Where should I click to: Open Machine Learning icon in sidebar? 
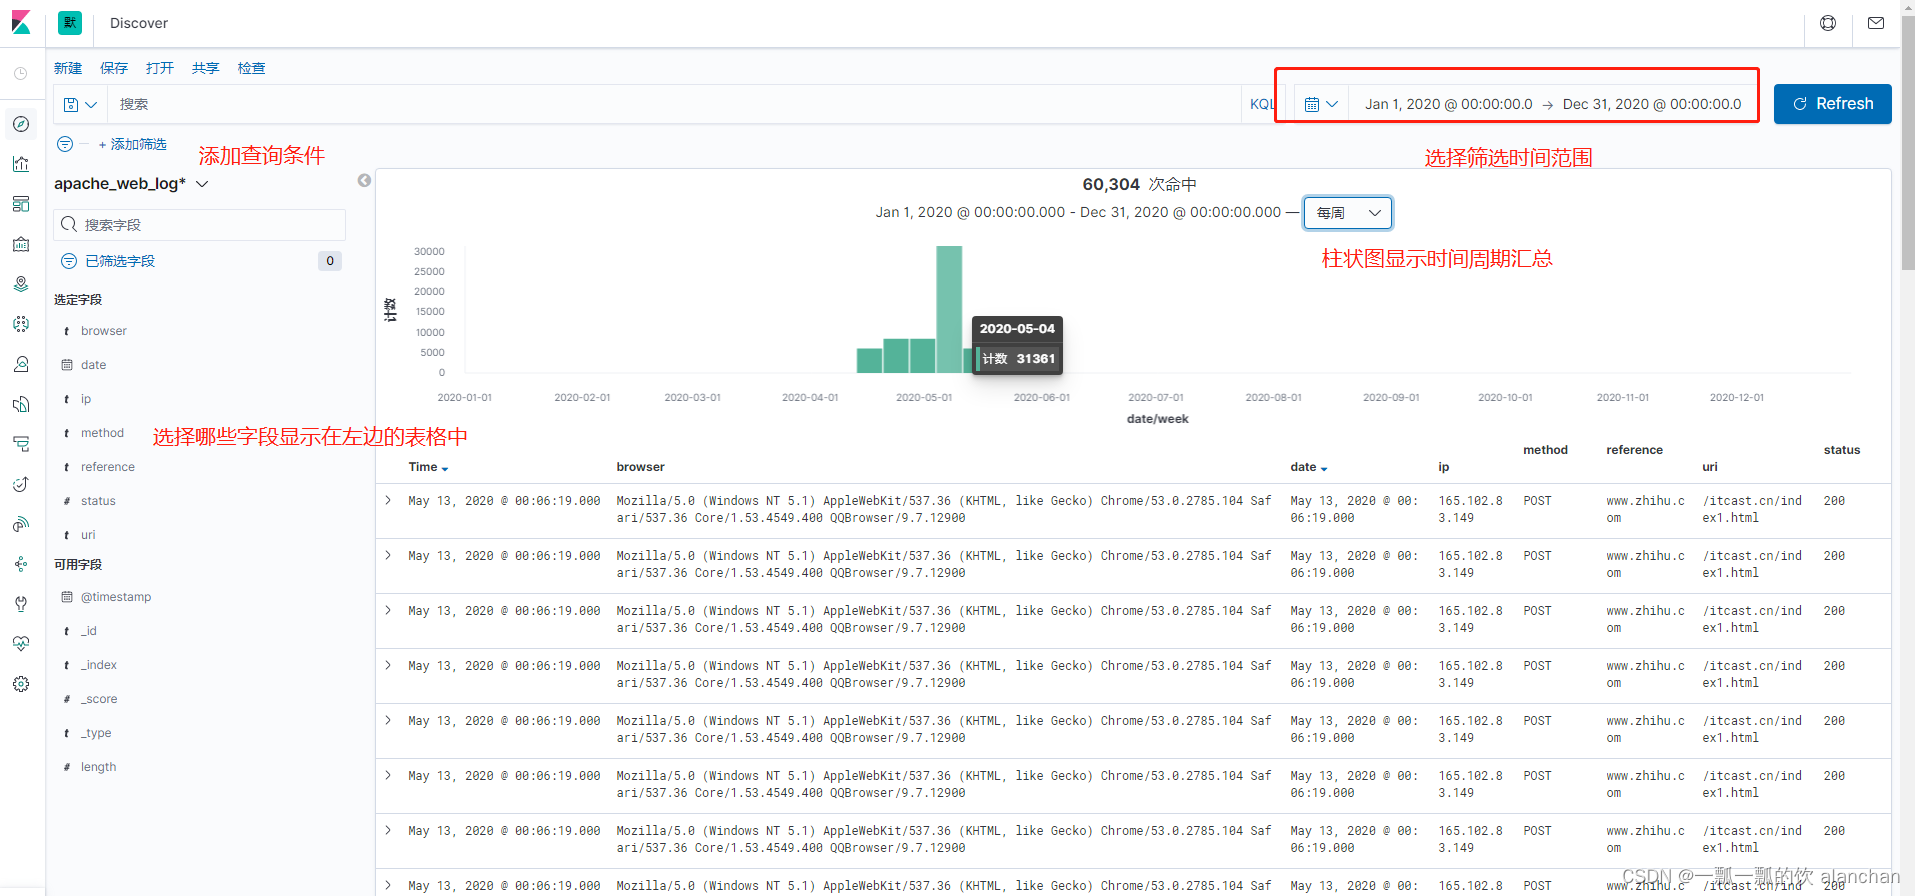pyautogui.click(x=21, y=324)
